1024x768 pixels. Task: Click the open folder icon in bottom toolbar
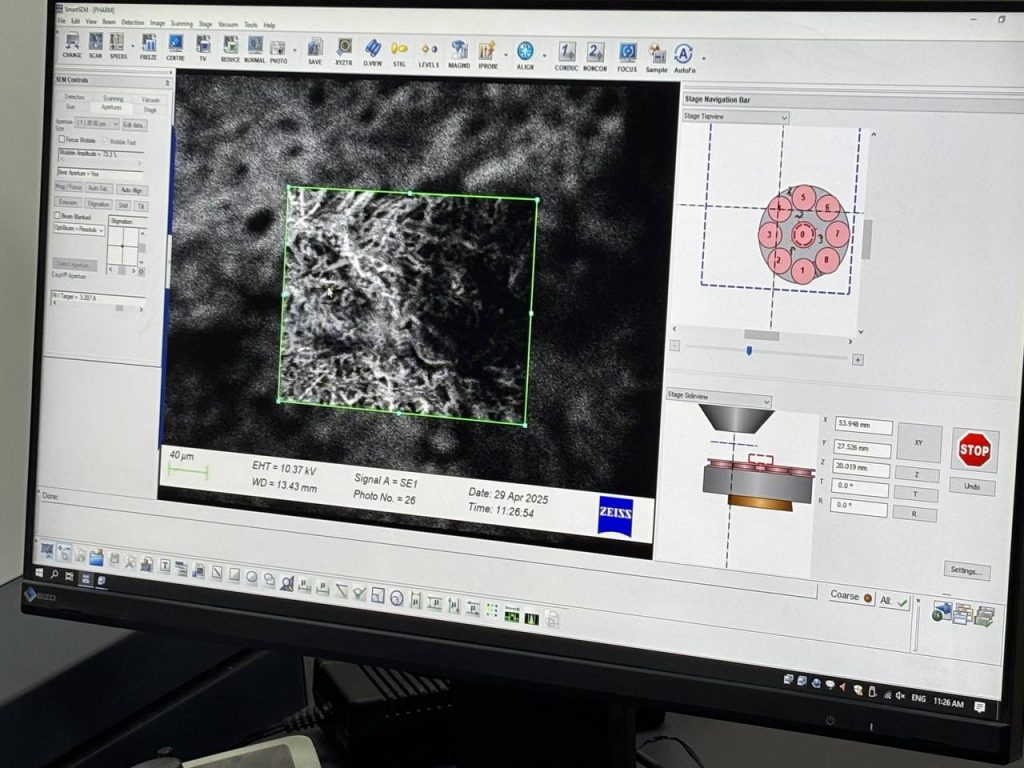[x=96, y=557]
